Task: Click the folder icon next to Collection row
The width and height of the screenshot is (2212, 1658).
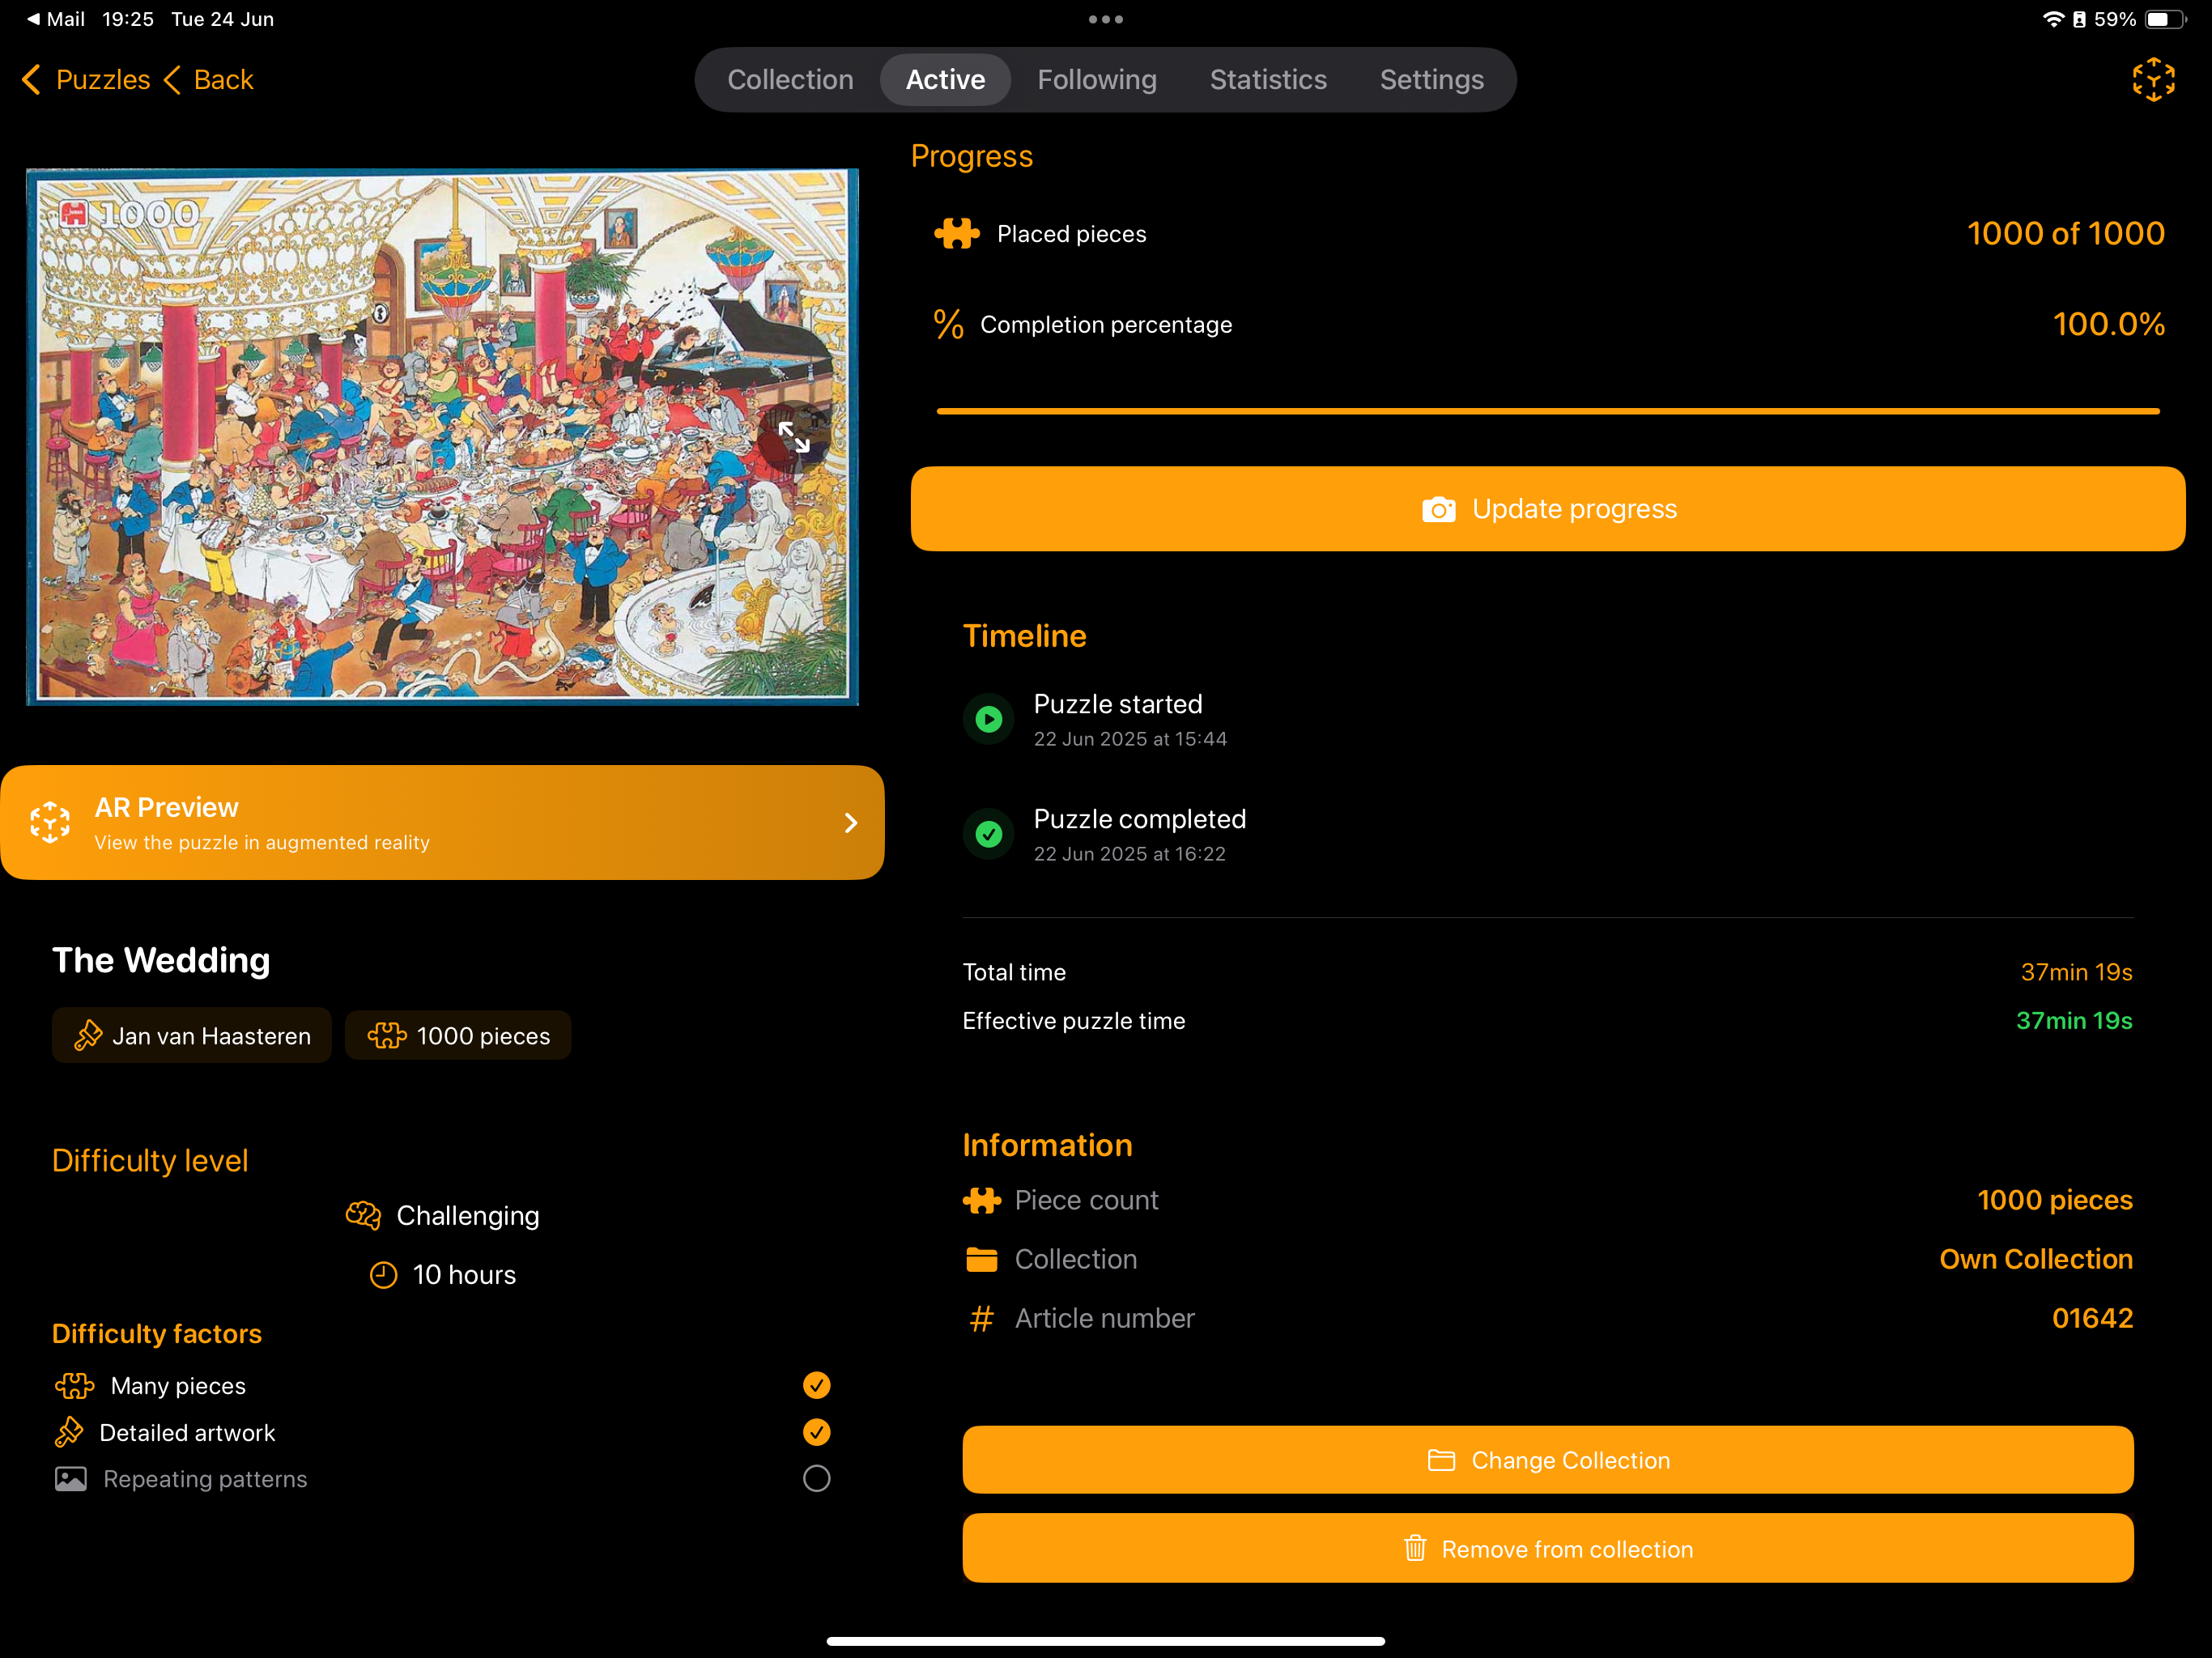Action: (x=982, y=1259)
